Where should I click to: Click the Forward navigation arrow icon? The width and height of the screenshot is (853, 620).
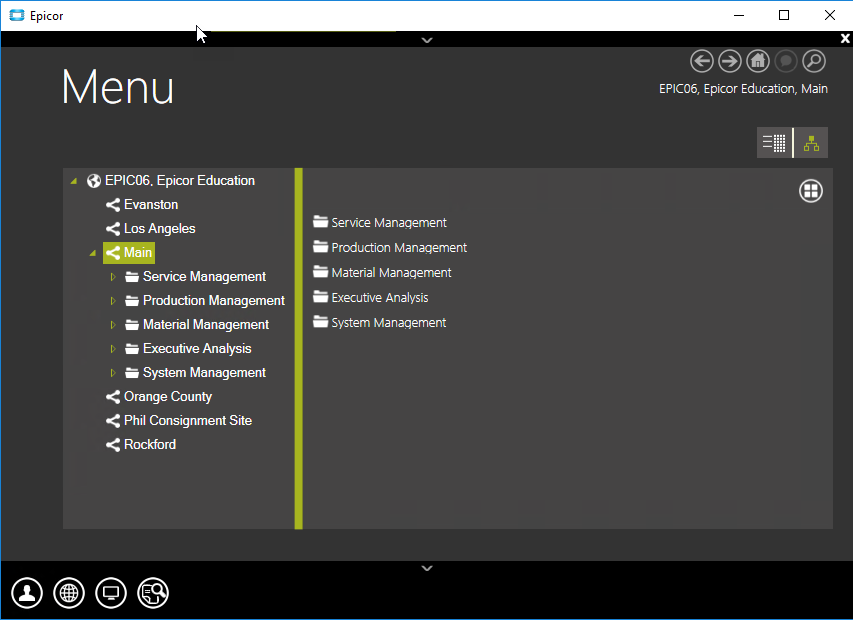pyautogui.click(x=730, y=61)
